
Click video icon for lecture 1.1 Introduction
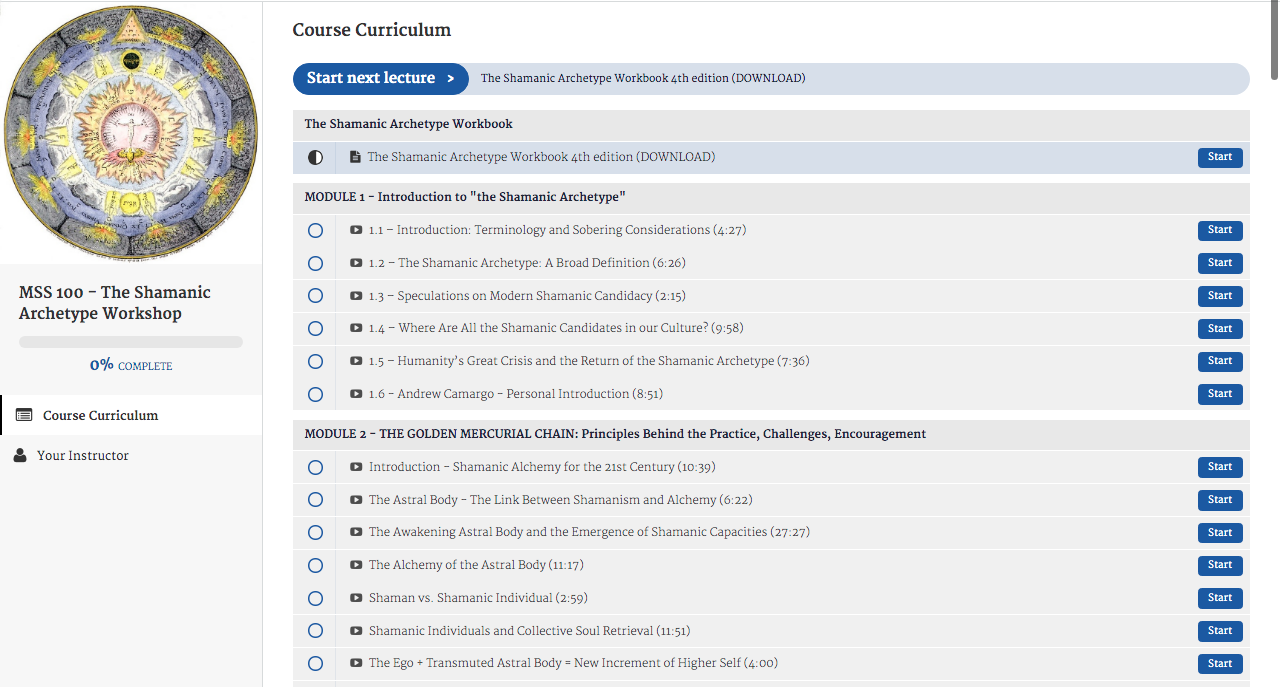[356, 230]
